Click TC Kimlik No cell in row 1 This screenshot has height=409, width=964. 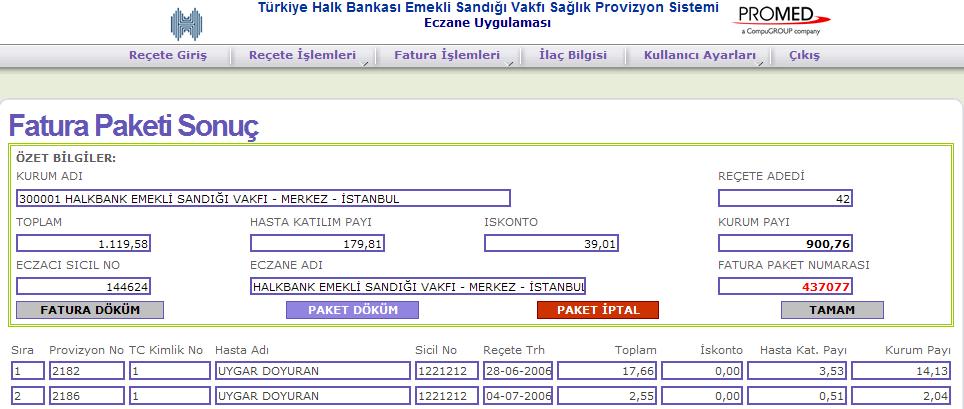tap(170, 371)
